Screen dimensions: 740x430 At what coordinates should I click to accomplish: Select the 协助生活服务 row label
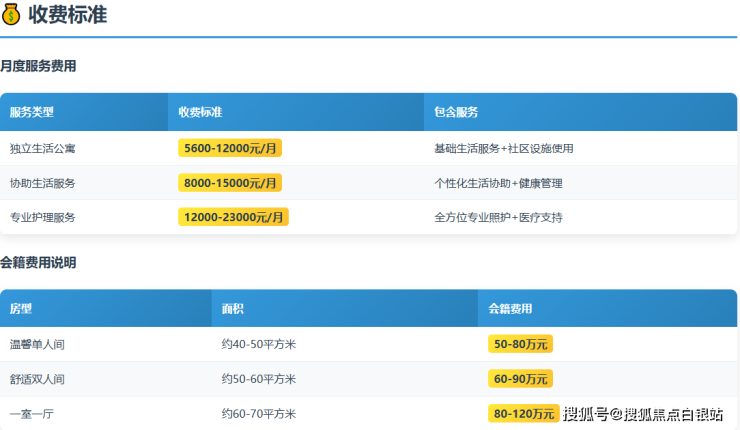click(43, 183)
